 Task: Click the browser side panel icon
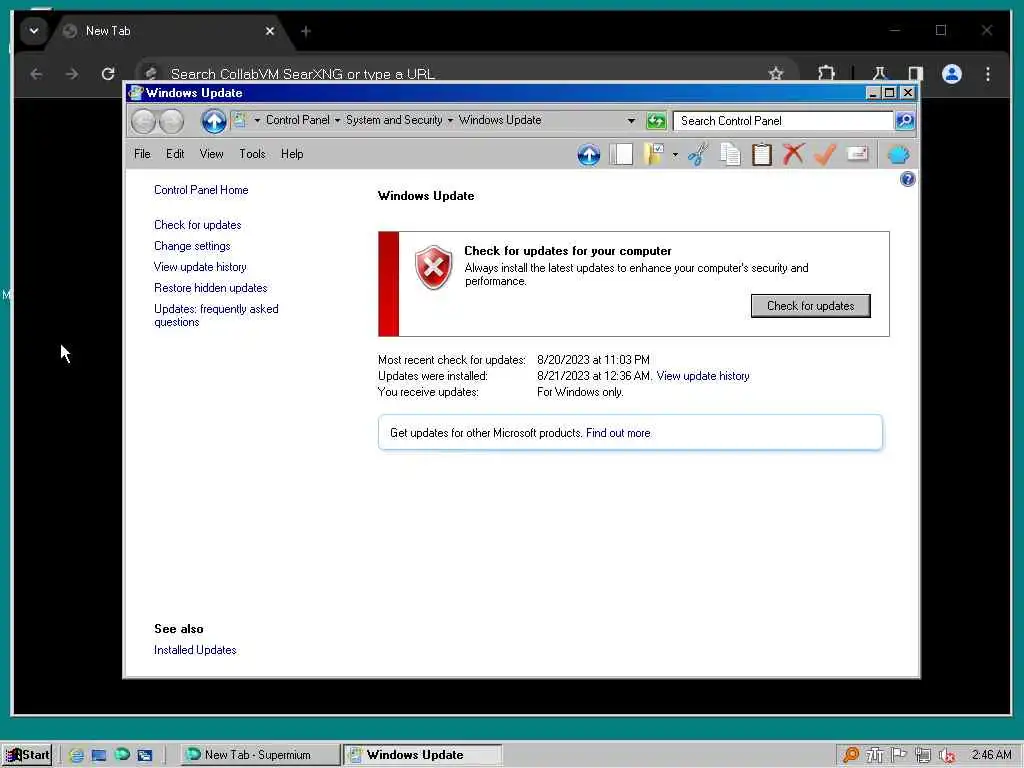click(x=916, y=74)
